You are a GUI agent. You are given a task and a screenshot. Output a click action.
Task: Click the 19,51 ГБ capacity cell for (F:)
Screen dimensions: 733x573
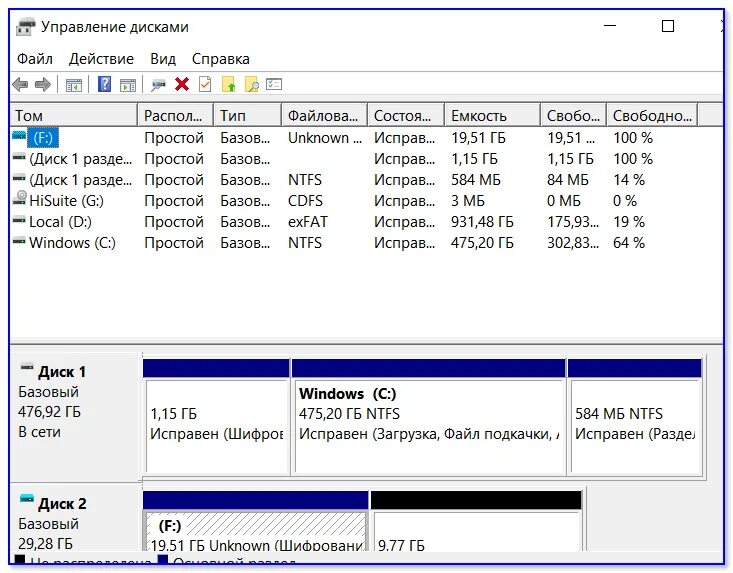click(x=478, y=138)
